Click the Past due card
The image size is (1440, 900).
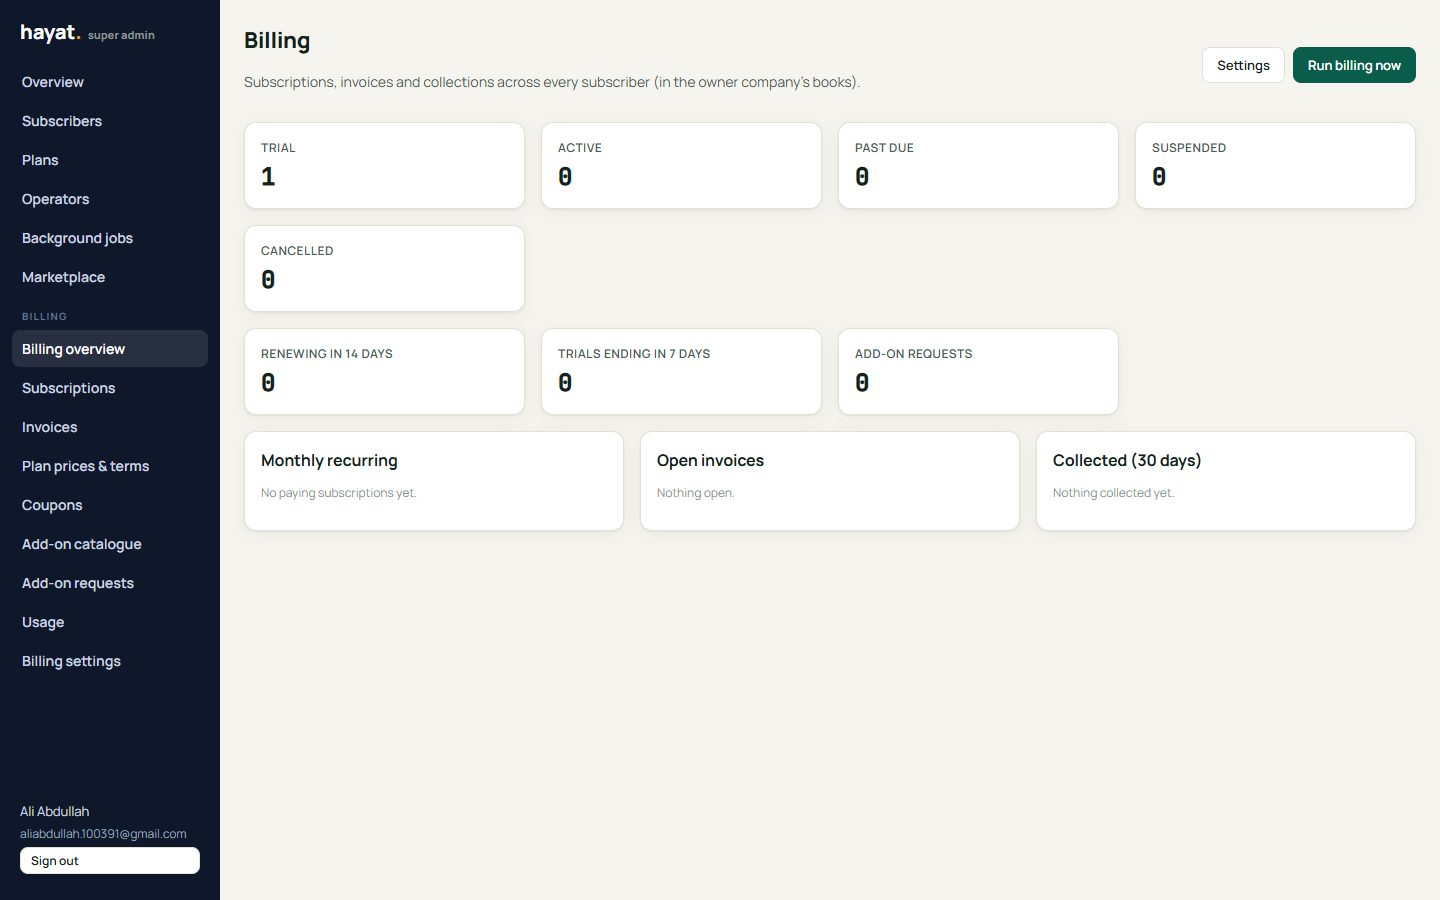click(978, 166)
